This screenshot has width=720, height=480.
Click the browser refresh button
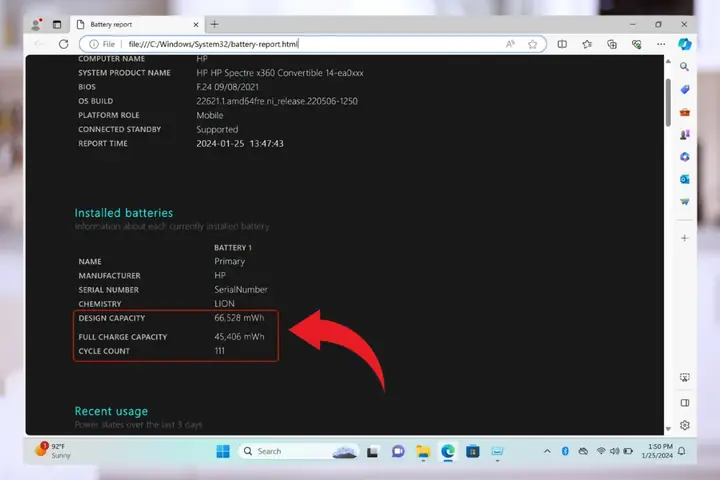[x=63, y=44]
